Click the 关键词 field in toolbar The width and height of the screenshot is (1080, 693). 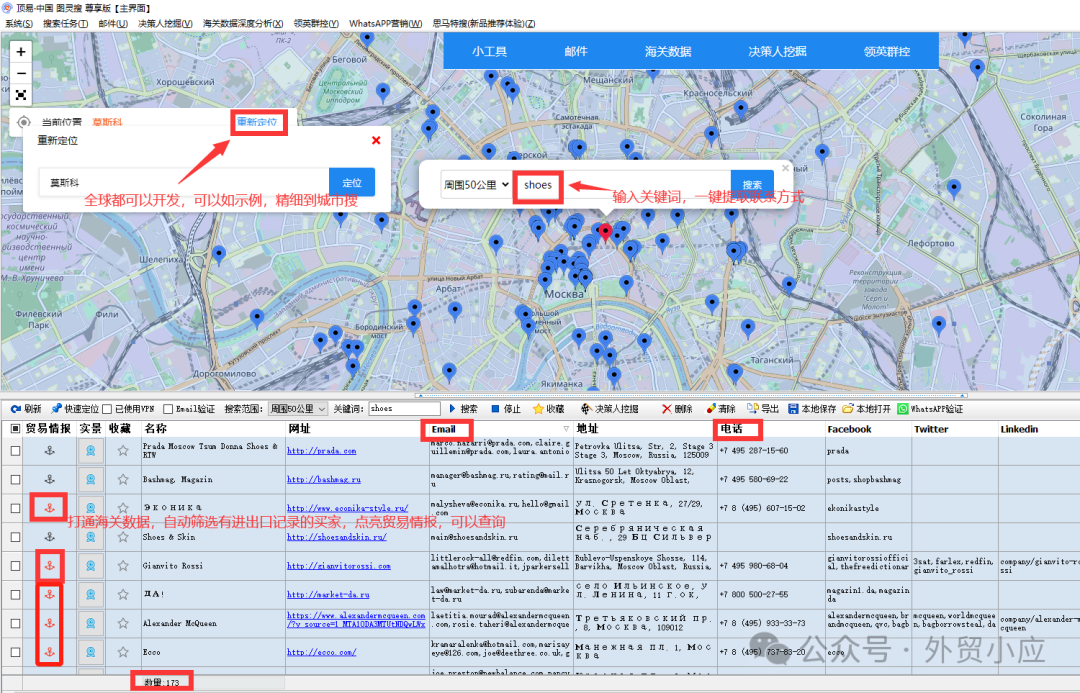coord(404,409)
